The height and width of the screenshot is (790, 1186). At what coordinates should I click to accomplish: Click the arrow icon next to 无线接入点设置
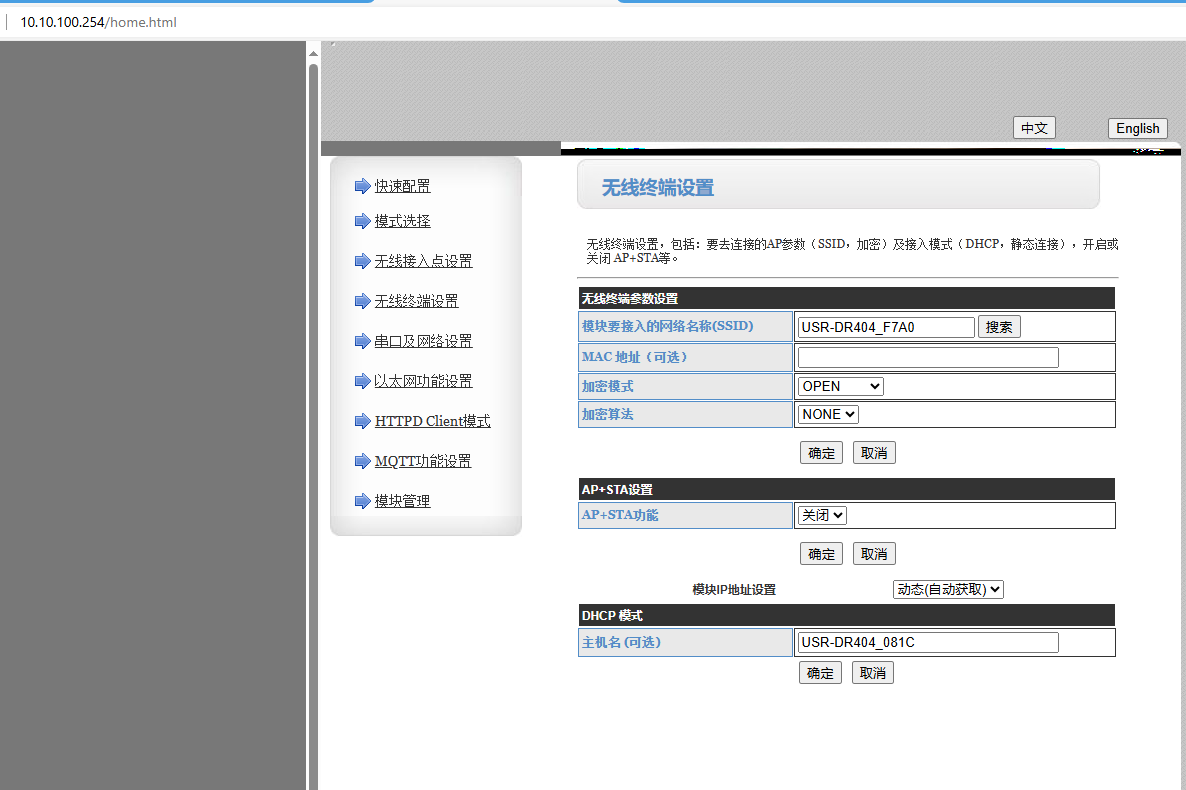pyautogui.click(x=362, y=261)
